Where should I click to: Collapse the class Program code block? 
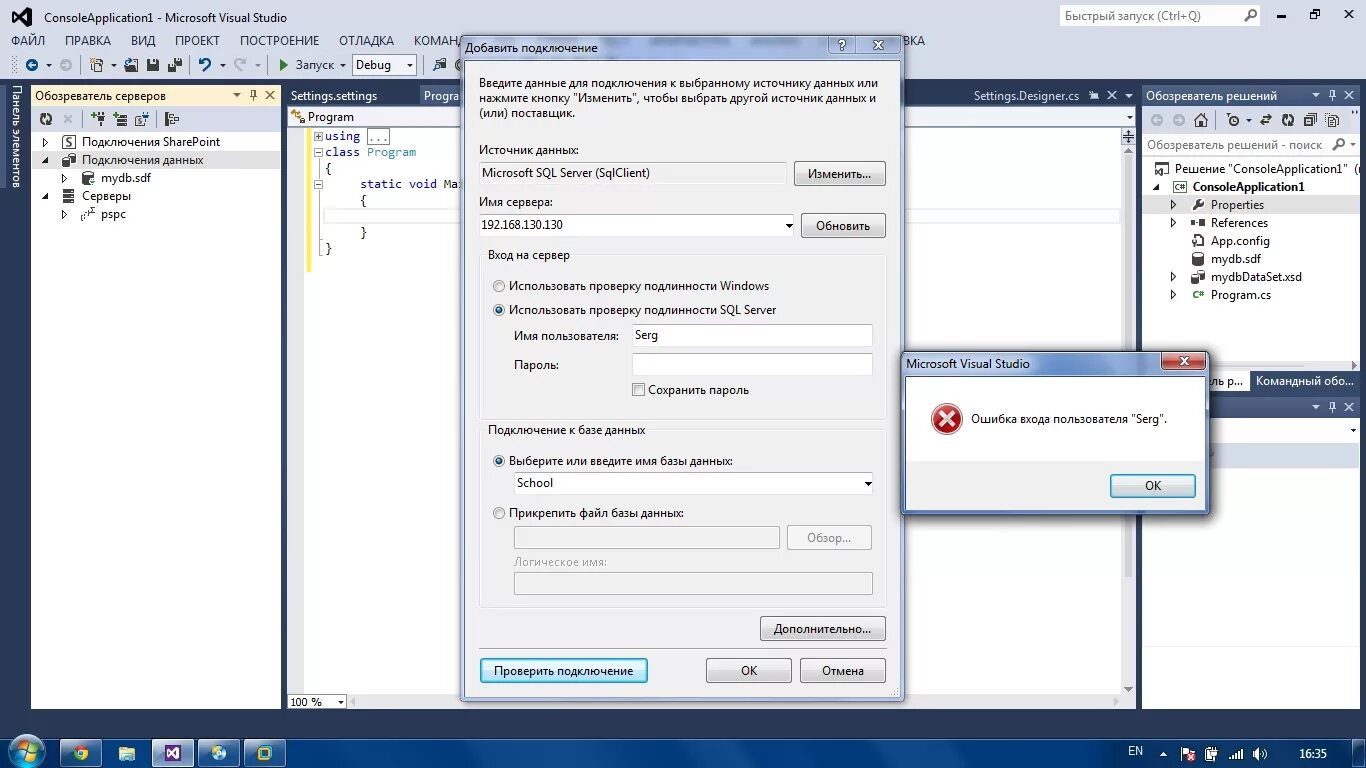(x=319, y=152)
